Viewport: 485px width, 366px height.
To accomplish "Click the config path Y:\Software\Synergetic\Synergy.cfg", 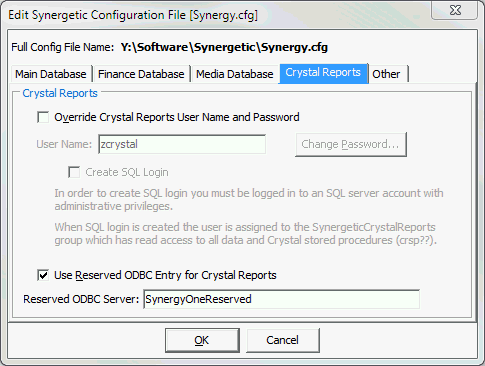I will (224, 47).
